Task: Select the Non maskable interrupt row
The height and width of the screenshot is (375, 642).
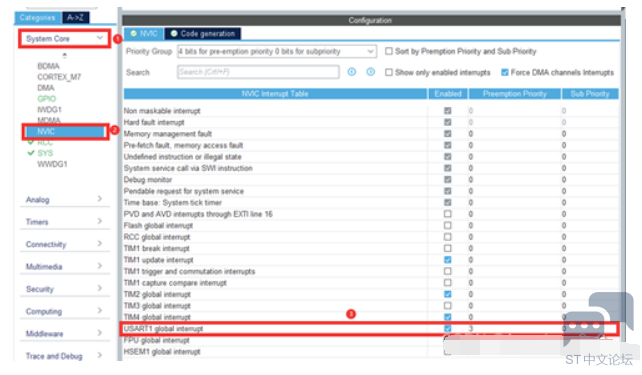Action: click(x=371, y=111)
